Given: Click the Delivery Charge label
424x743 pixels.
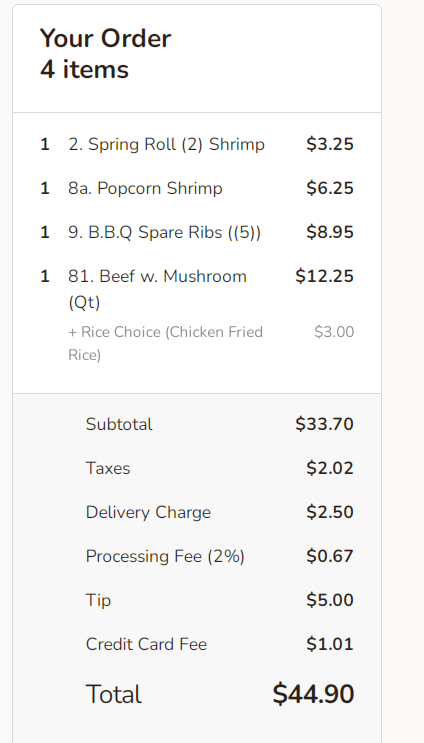Looking at the screenshot, I should point(148,512).
